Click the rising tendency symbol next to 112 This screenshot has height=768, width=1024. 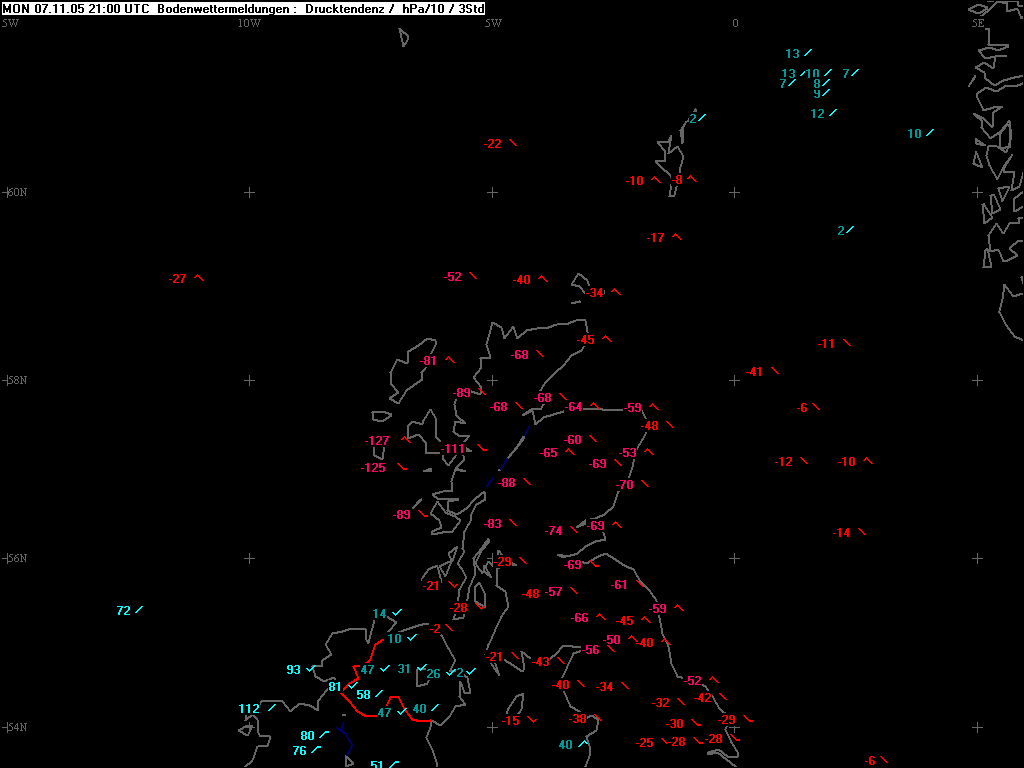(x=271, y=708)
